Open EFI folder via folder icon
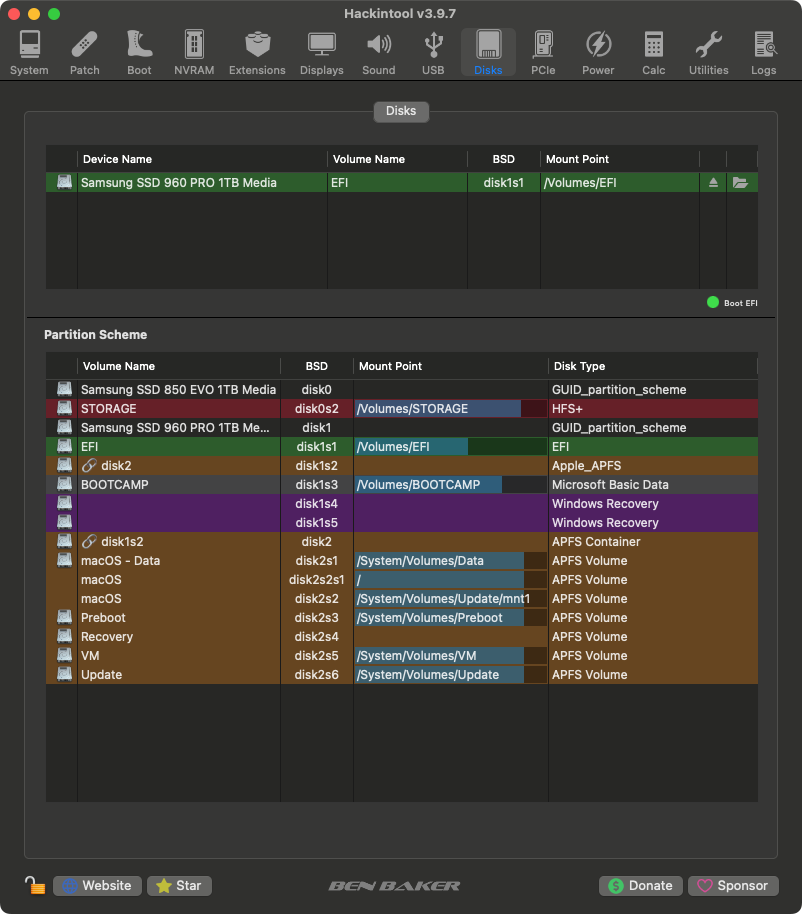Screen dimensions: 802x914 click(x=740, y=182)
